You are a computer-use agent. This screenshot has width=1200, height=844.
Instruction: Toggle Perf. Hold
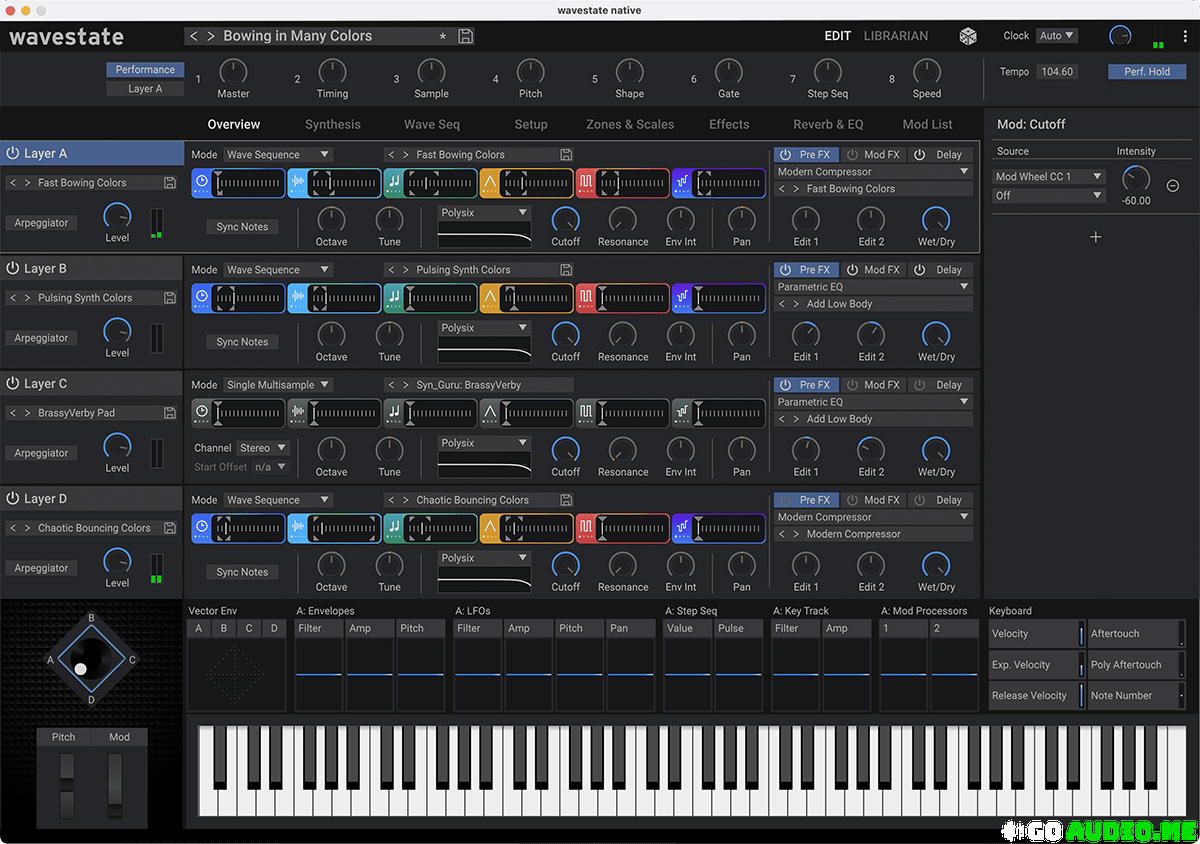tap(1146, 72)
